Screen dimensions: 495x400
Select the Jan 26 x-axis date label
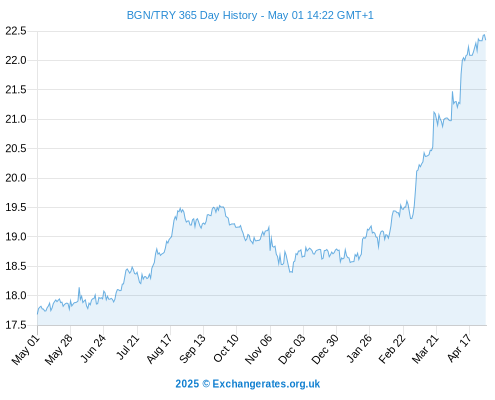click(359, 349)
